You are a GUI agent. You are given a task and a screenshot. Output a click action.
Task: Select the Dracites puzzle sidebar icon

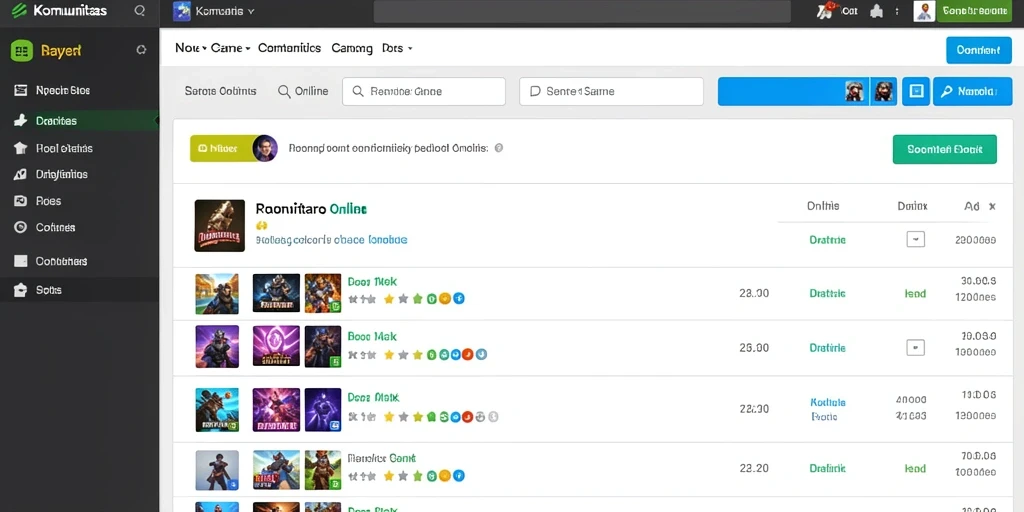tap(21, 121)
